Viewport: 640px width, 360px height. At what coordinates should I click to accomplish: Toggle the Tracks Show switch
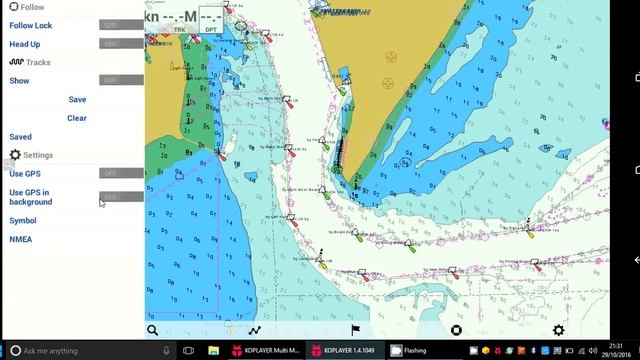[121, 80]
